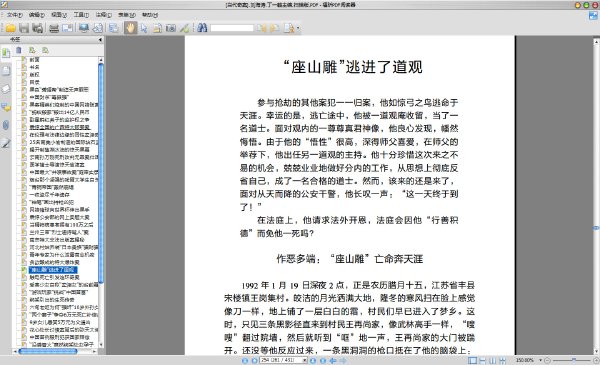Open the Layers side panel icon

pyautogui.click(x=6, y=89)
